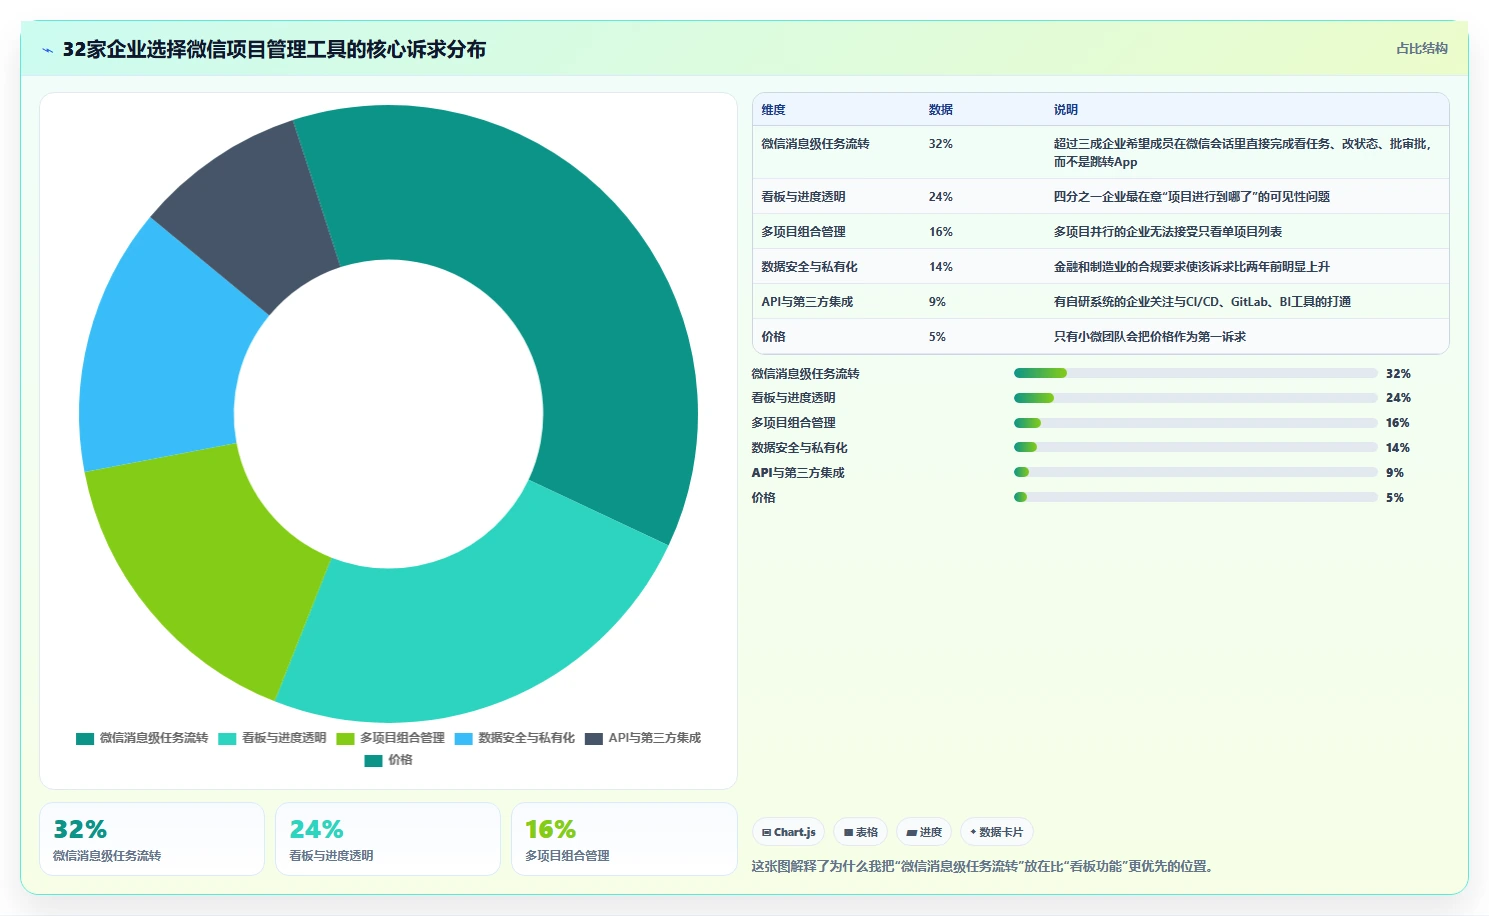This screenshot has height=916, width=1489.
Task: Click the 看板与进度透明 progress bar
Action: pos(1196,398)
